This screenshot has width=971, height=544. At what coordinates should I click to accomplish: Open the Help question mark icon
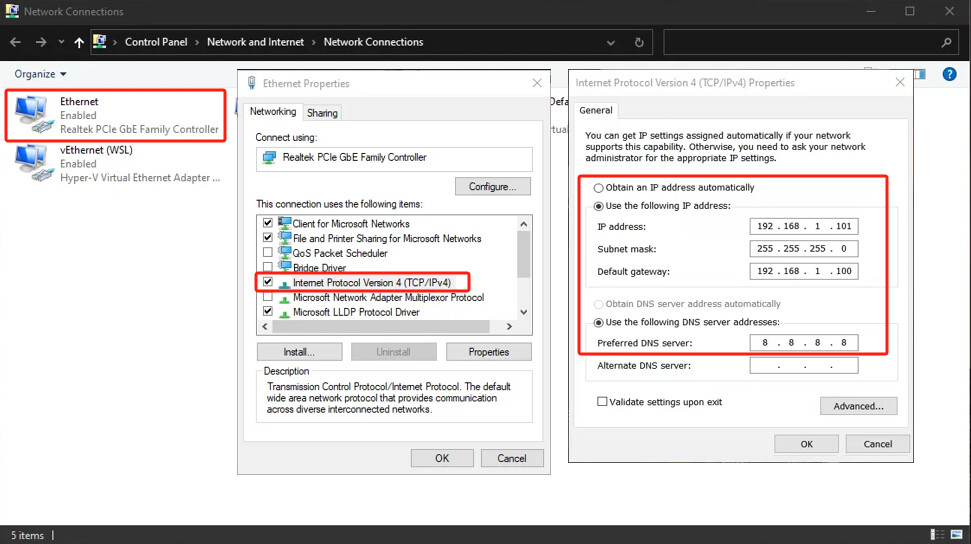(950, 75)
